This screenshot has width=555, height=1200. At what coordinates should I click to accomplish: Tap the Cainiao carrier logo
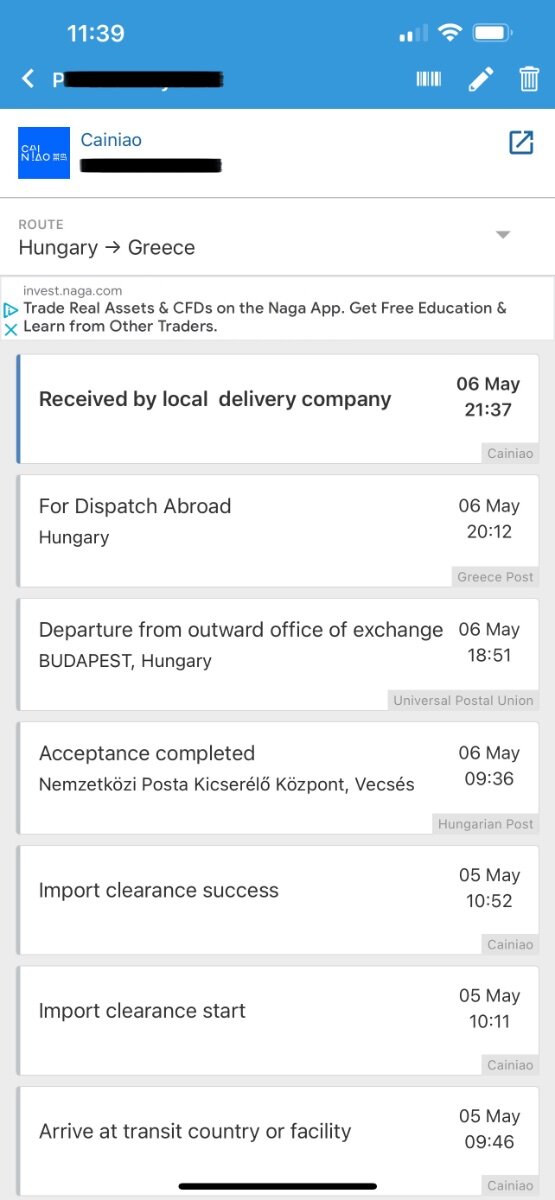44,153
